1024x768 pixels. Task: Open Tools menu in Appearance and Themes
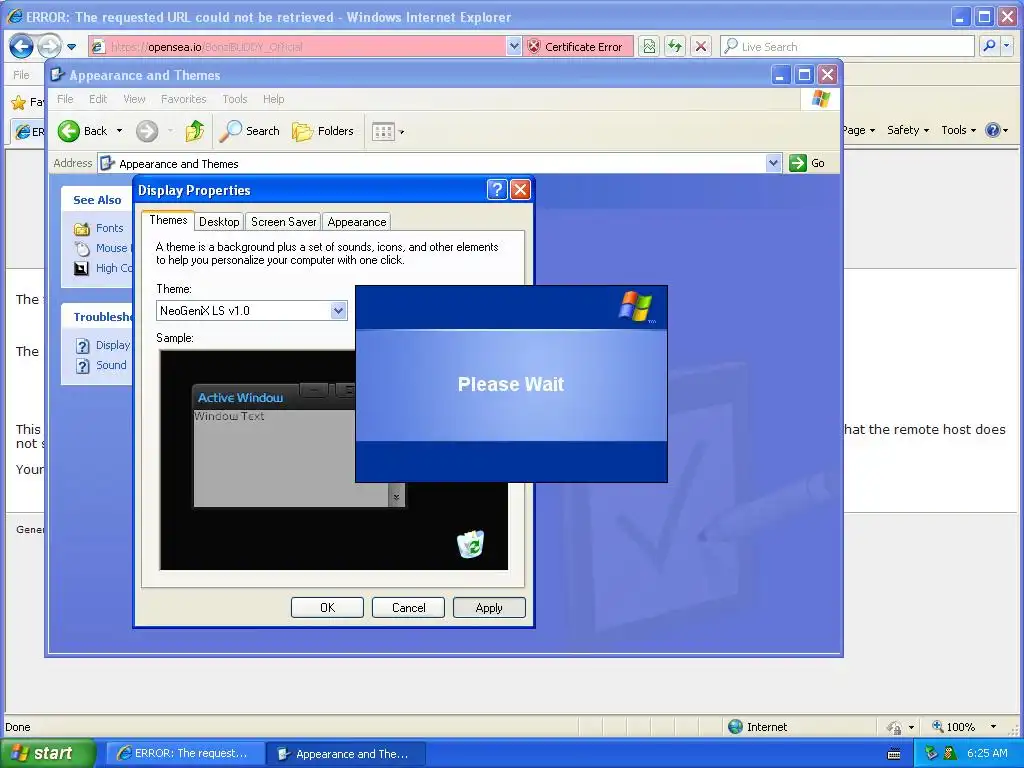click(x=234, y=99)
